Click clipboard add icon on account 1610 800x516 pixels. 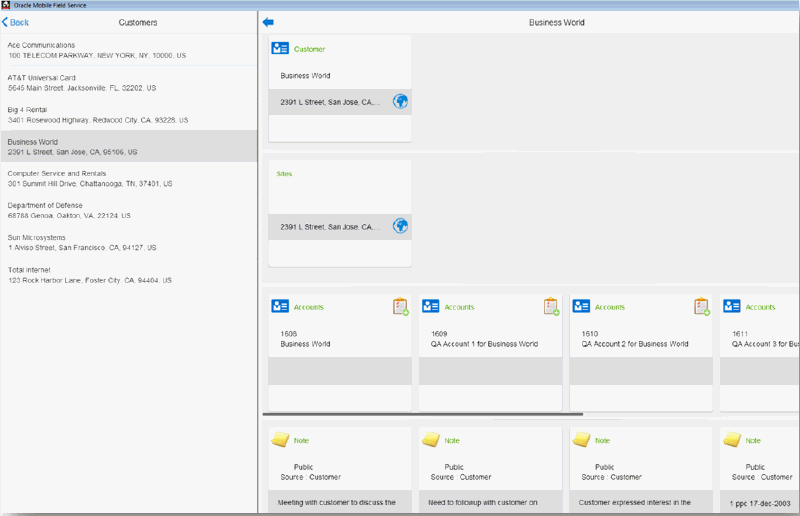coord(702,306)
